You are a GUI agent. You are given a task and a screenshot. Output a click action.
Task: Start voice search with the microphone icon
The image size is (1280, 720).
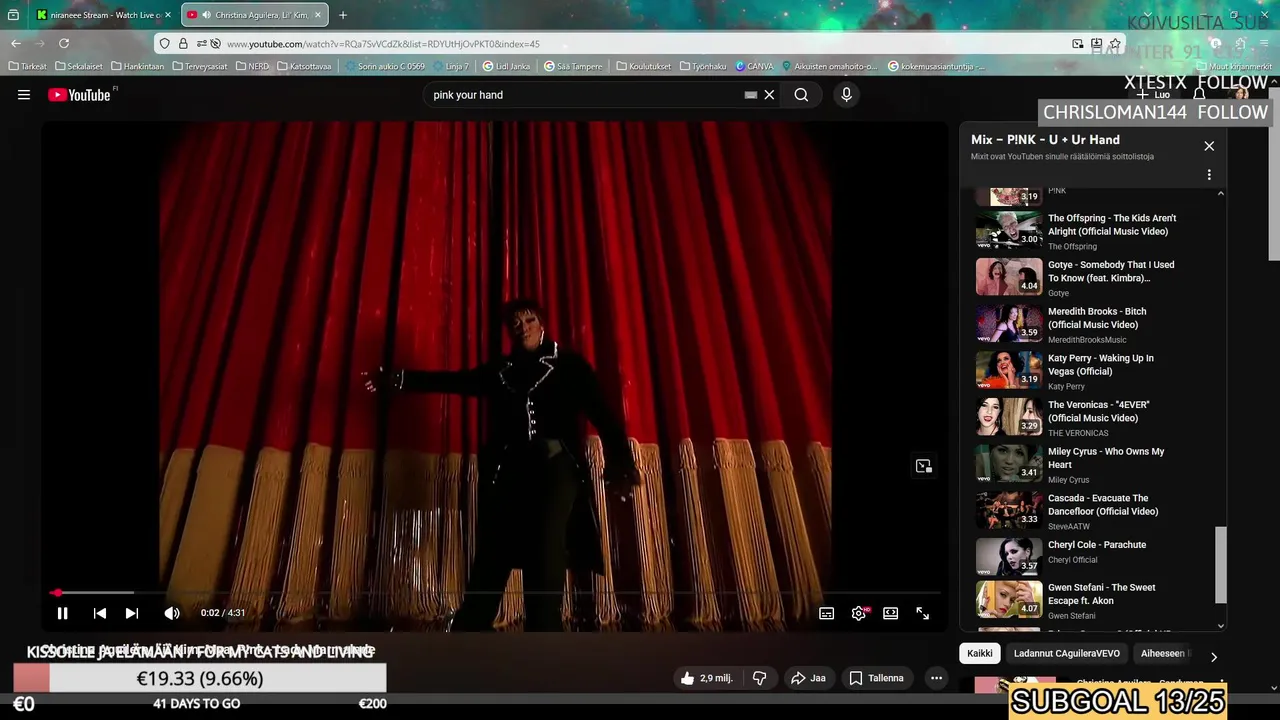pyautogui.click(x=846, y=95)
